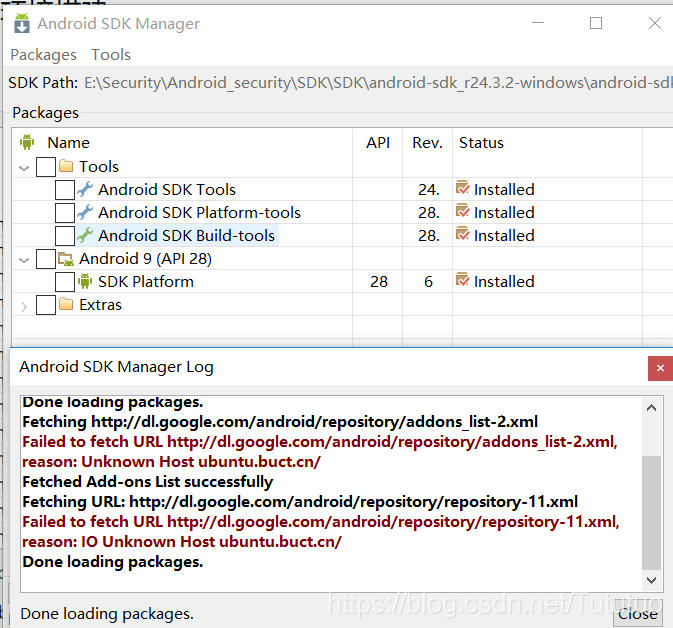Click green wrench icon beside Android SDK Build-tools
The width and height of the screenshot is (673, 628).
pyautogui.click(x=85, y=235)
